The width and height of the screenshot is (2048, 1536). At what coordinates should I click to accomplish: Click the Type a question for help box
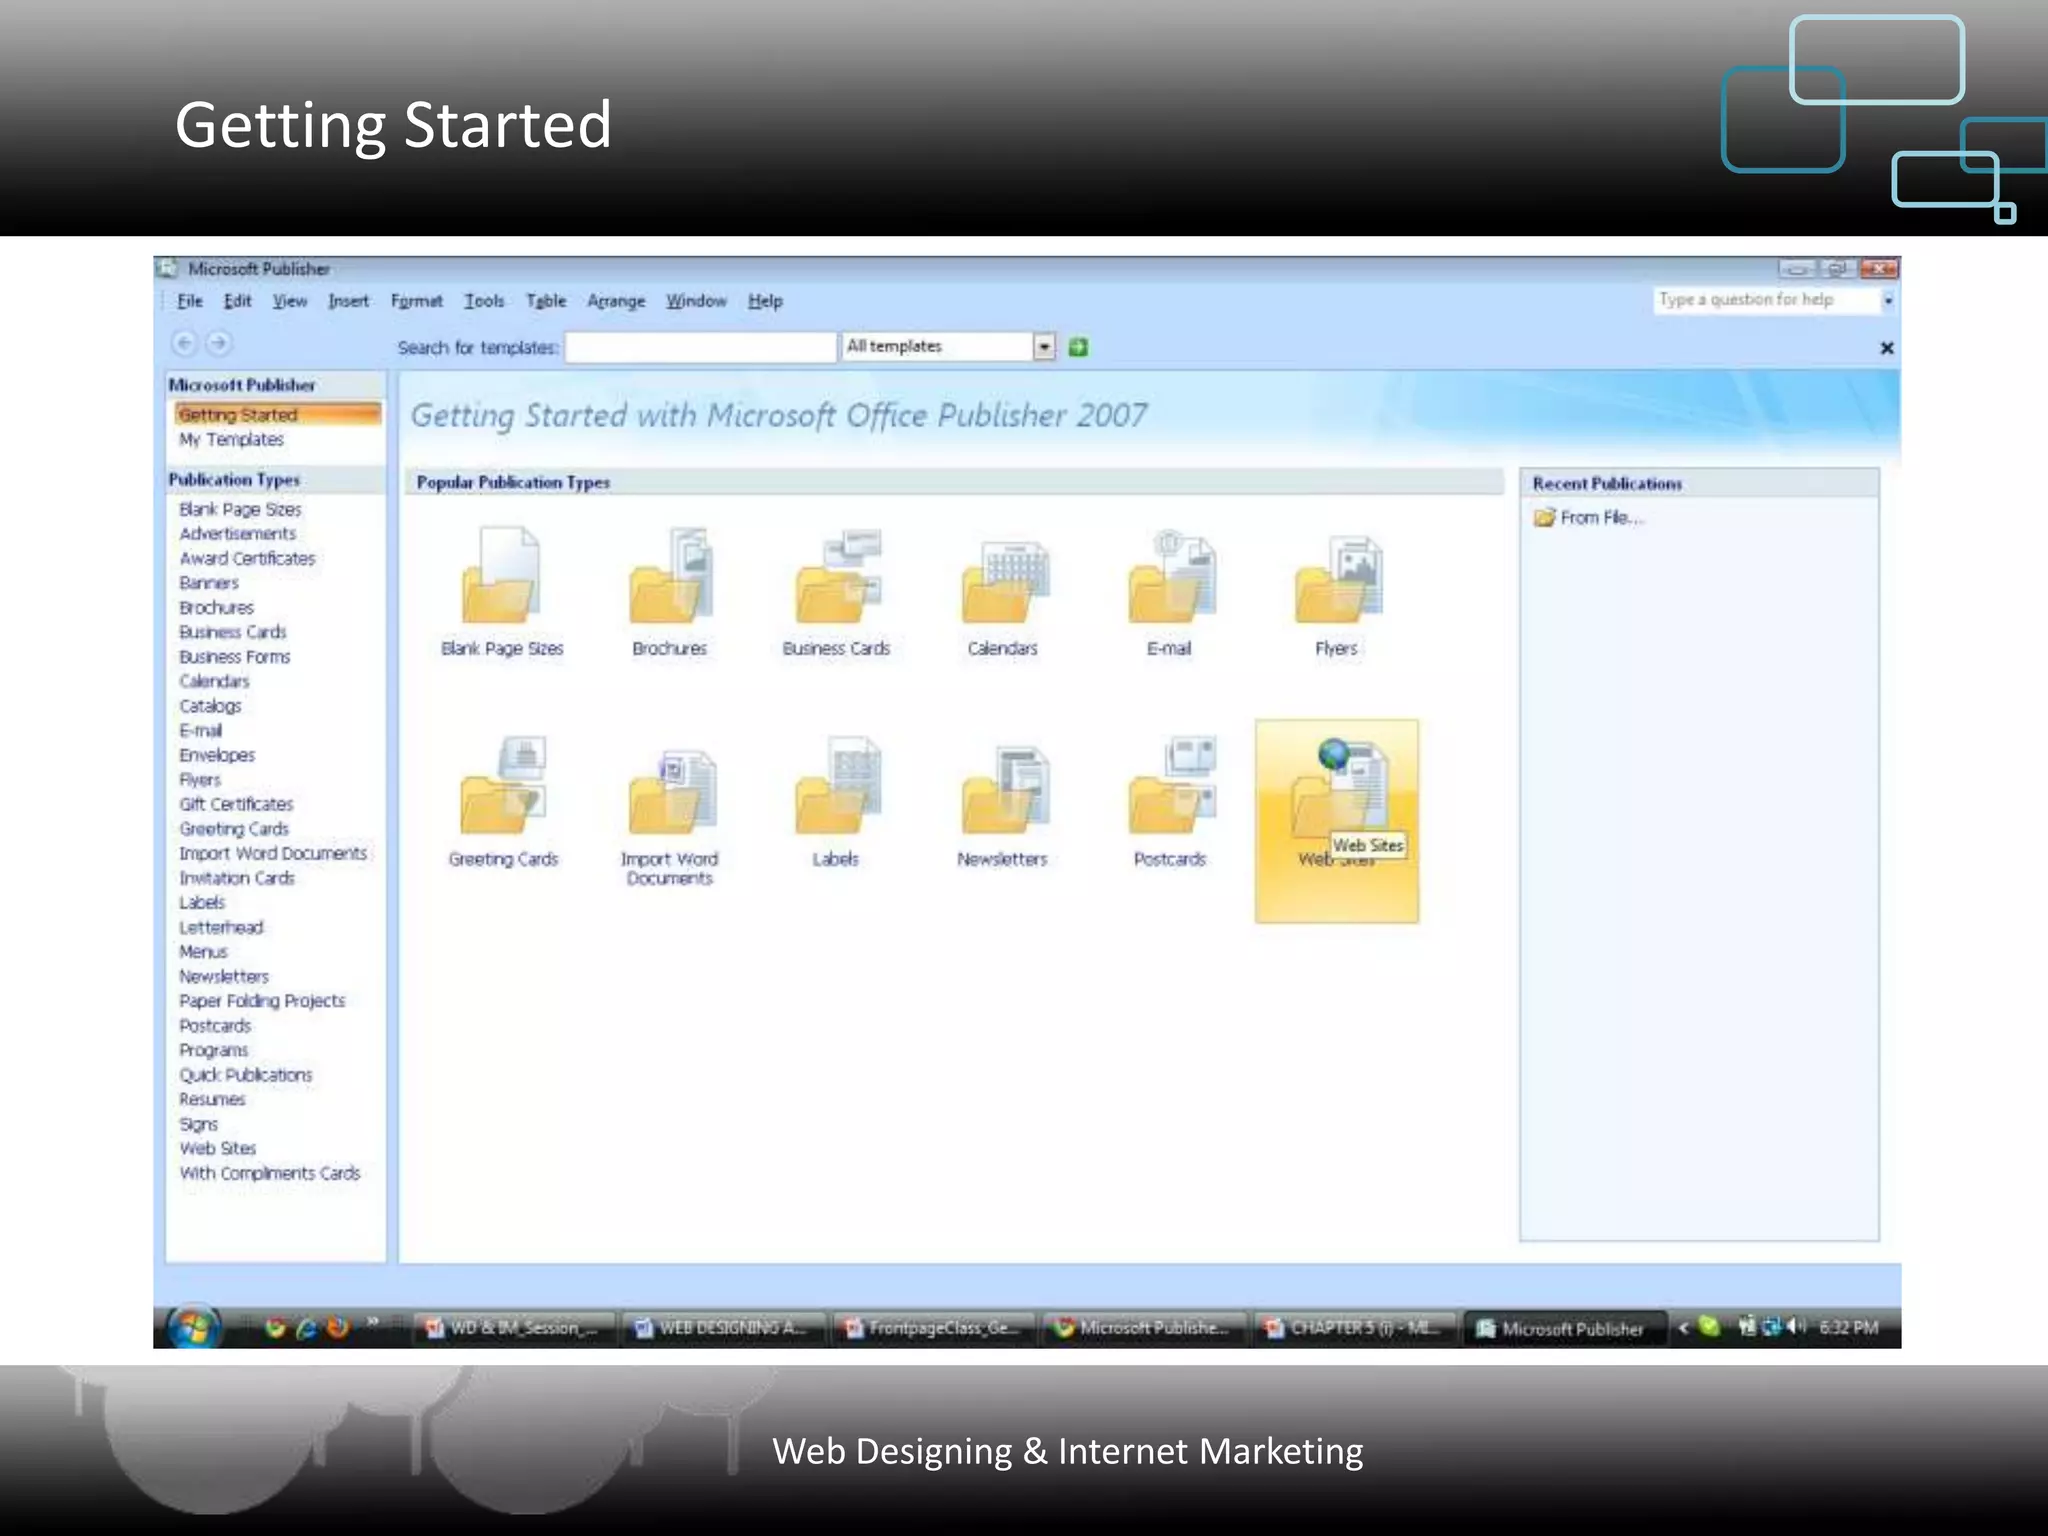click(x=1767, y=300)
